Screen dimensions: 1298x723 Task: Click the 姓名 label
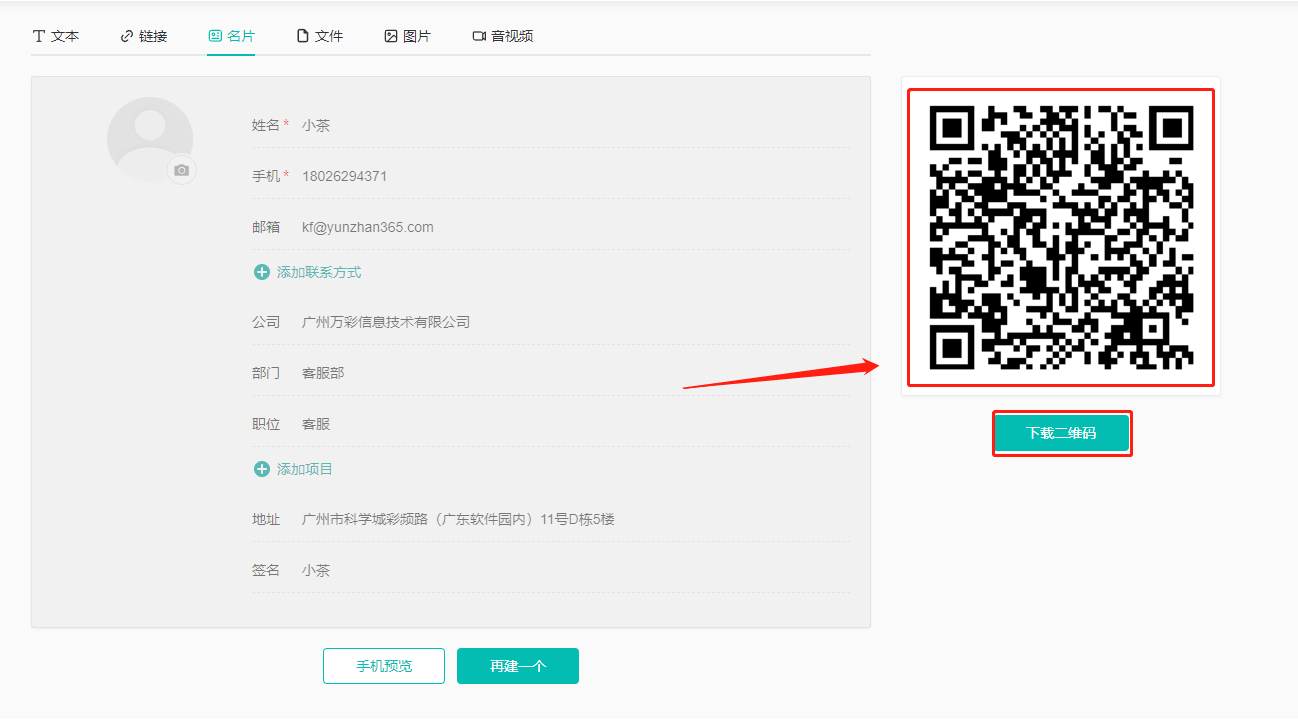(x=266, y=126)
